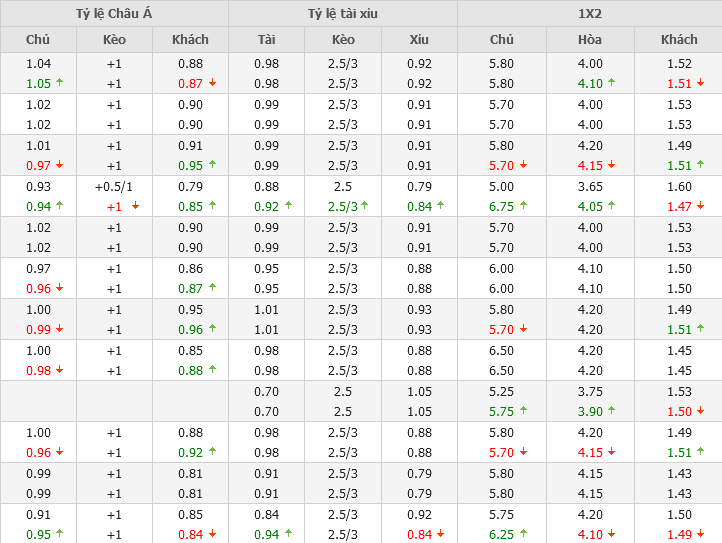Switch to the Tỷ lệ tài xỉu header
Viewport: 722px width, 543px height.
click(343, 14)
